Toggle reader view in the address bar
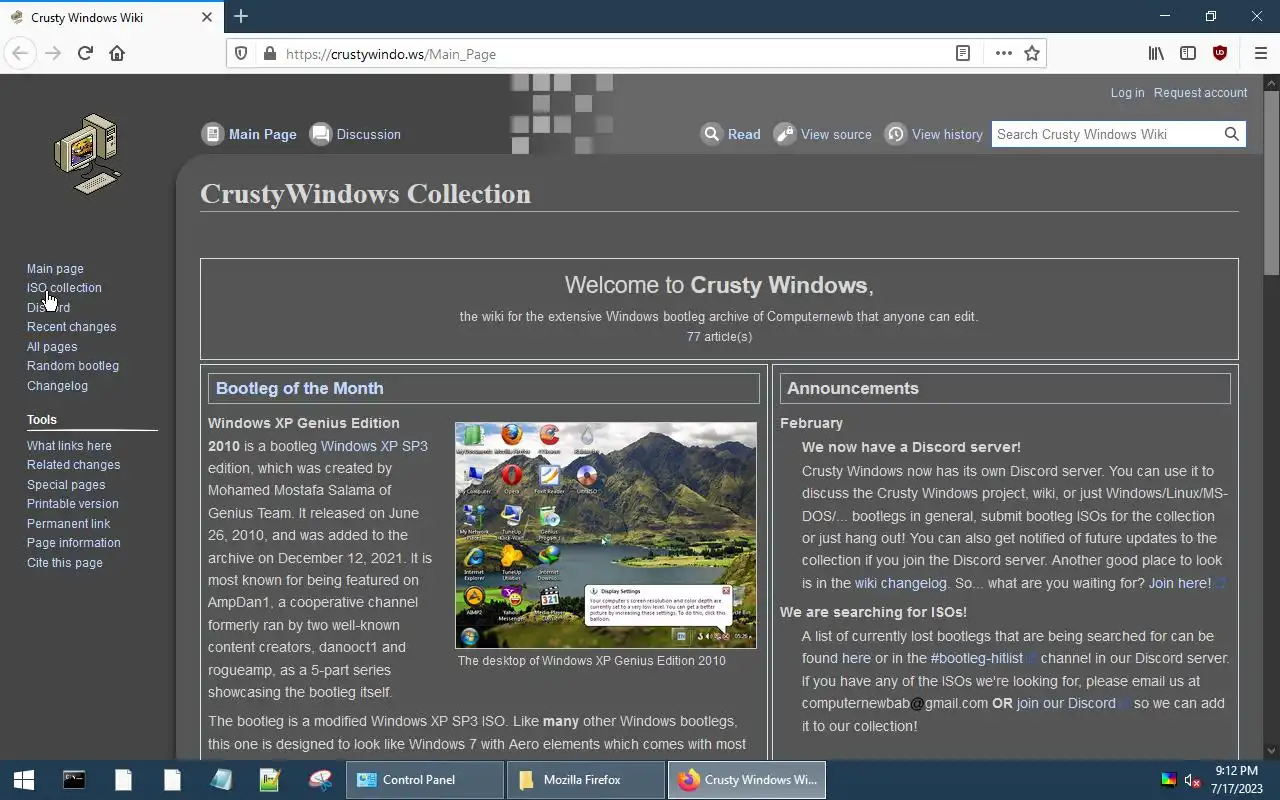 (x=963, y=53)
